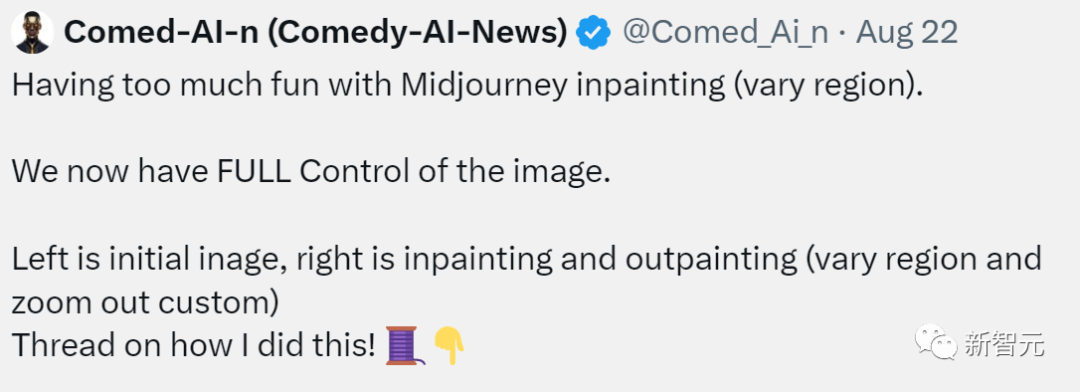
Task: Click the capitalized word "FULL"
Action: coord(258,172)
